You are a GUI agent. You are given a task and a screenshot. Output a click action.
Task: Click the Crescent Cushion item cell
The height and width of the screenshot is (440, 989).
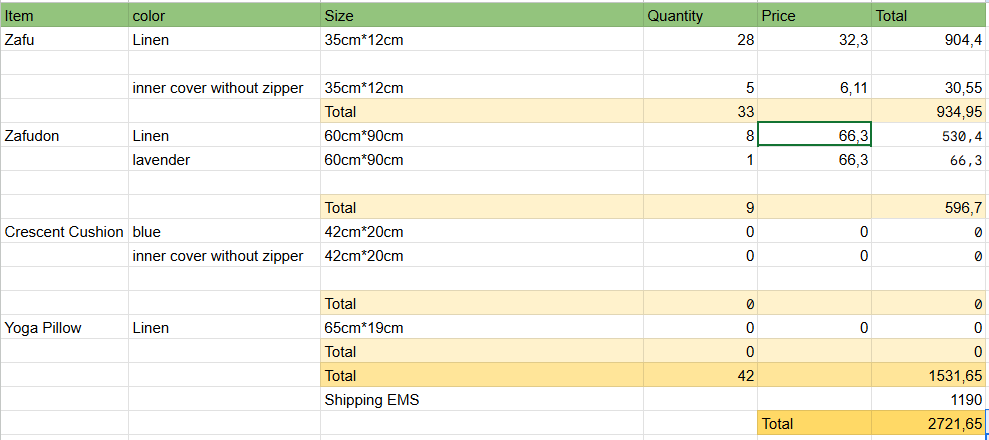pyautogui.click(x=64, y=231)
